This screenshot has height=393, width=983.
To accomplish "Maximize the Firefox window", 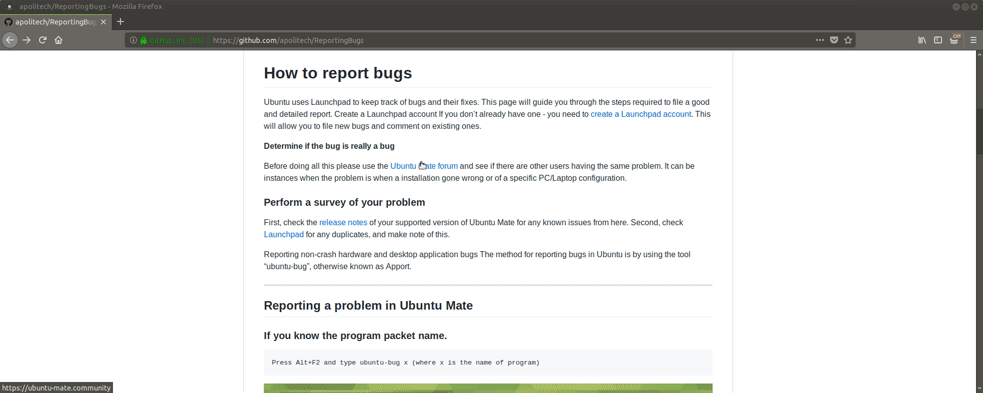I will [965, 6].
